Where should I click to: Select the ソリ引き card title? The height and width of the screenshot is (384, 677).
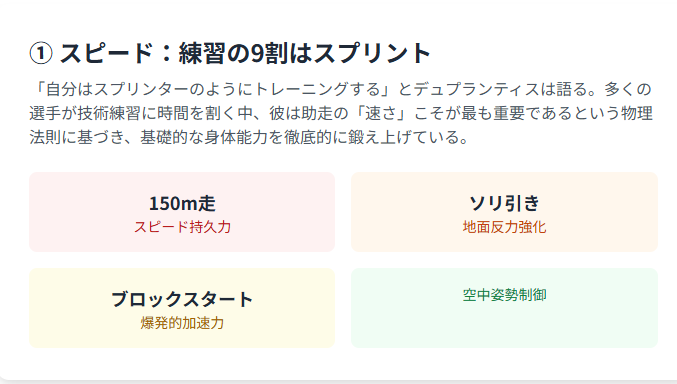click(504, 203)
